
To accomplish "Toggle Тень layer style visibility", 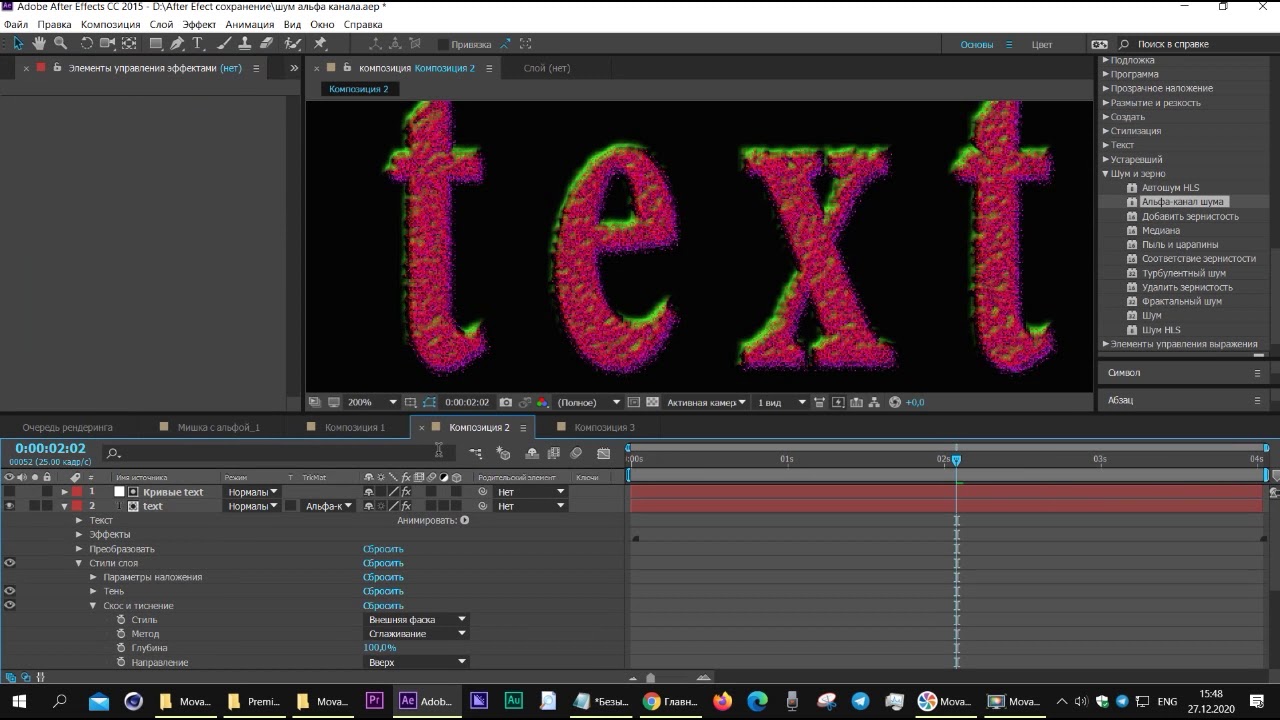I will coord(9,591).
